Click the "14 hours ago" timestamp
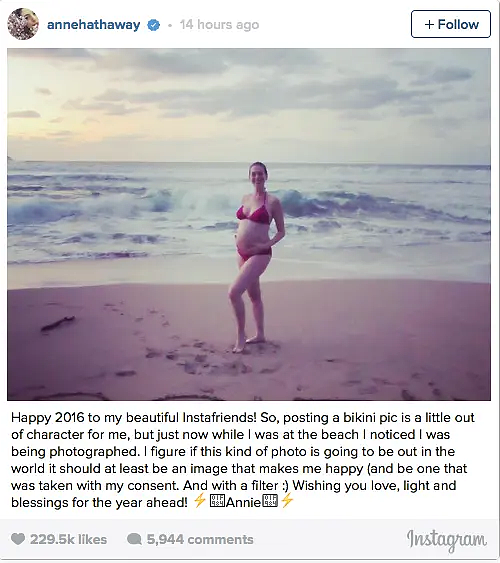The height and width of the screenshot is (563, 500). (x=219, y=25)
